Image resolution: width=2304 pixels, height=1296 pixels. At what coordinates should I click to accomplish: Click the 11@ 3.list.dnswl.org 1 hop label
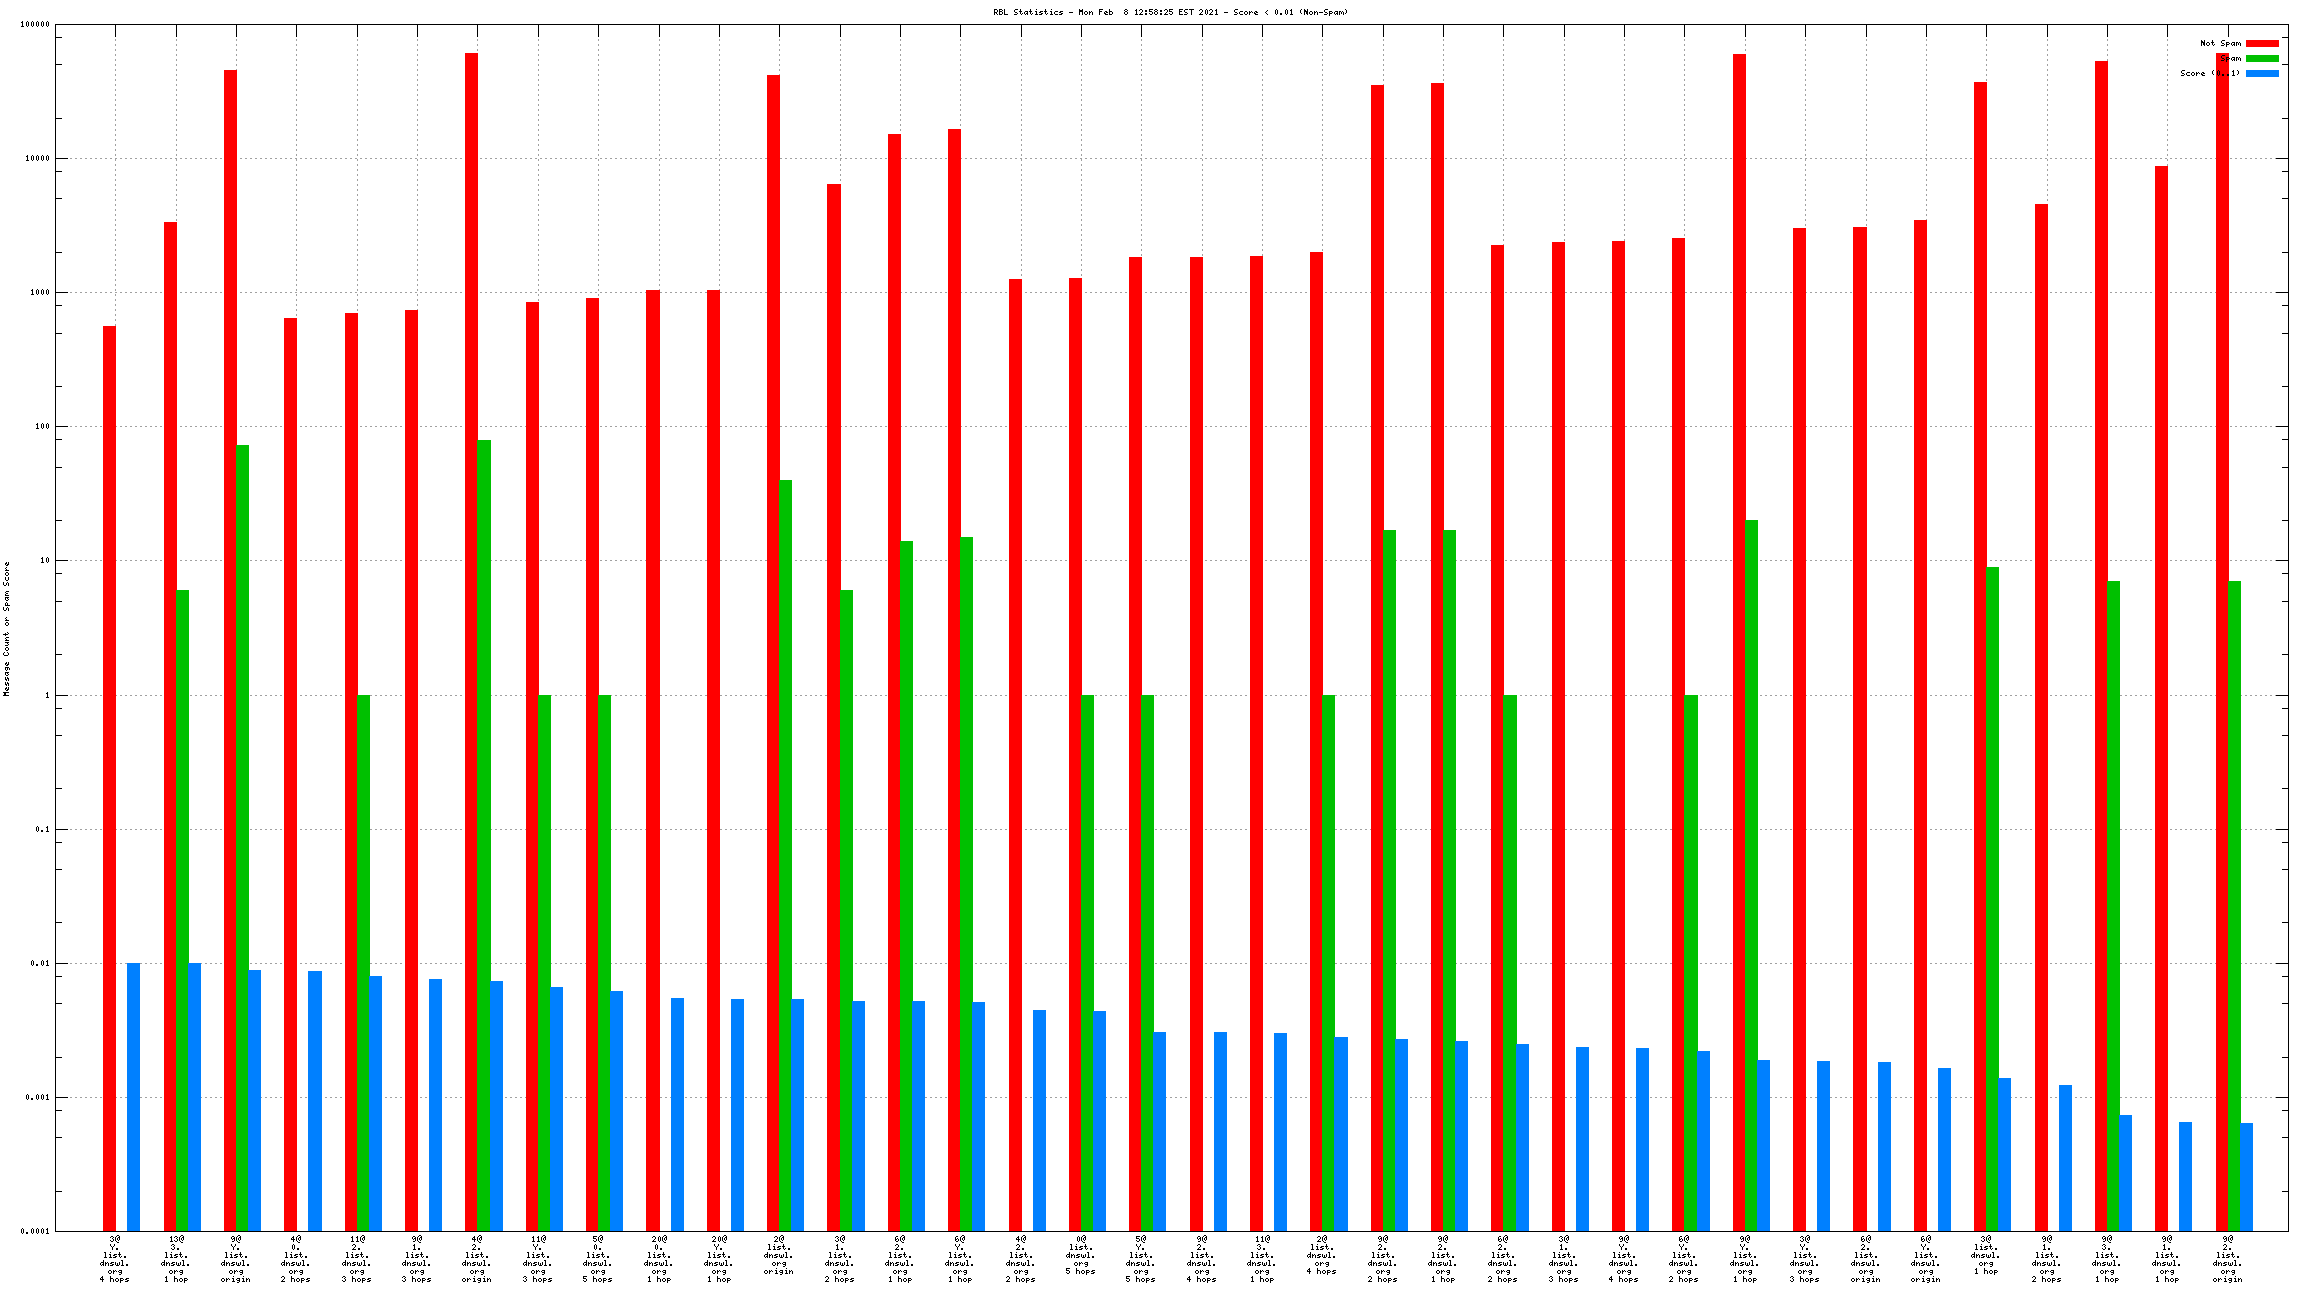click(1262, 1259)
